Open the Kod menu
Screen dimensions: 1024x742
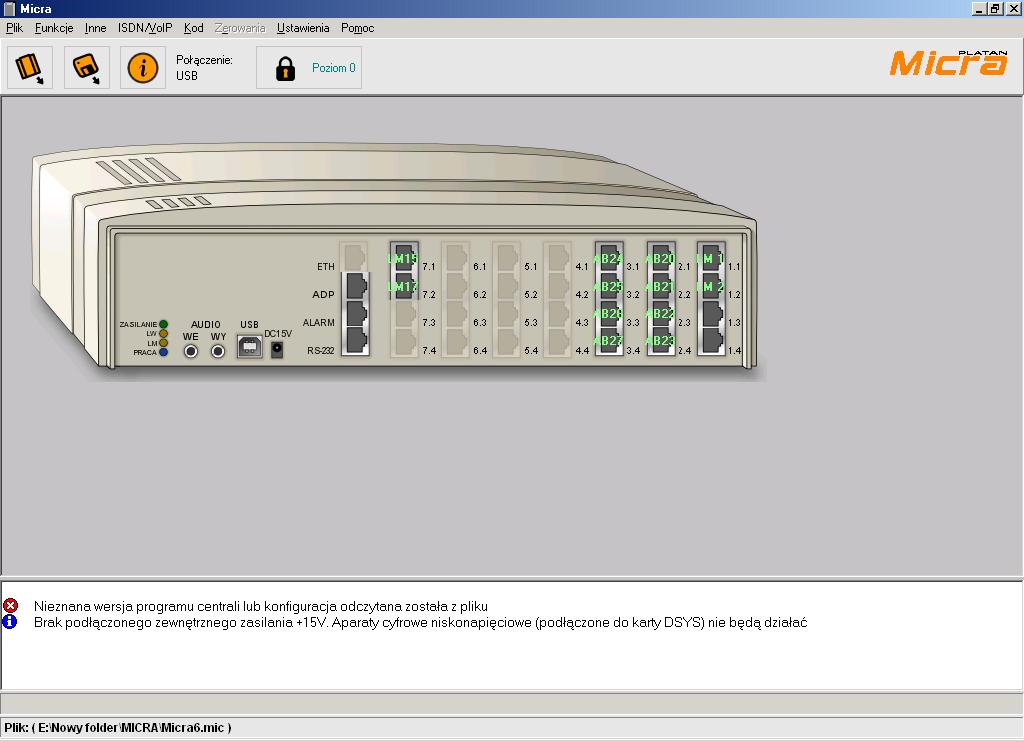coord(193,27)
